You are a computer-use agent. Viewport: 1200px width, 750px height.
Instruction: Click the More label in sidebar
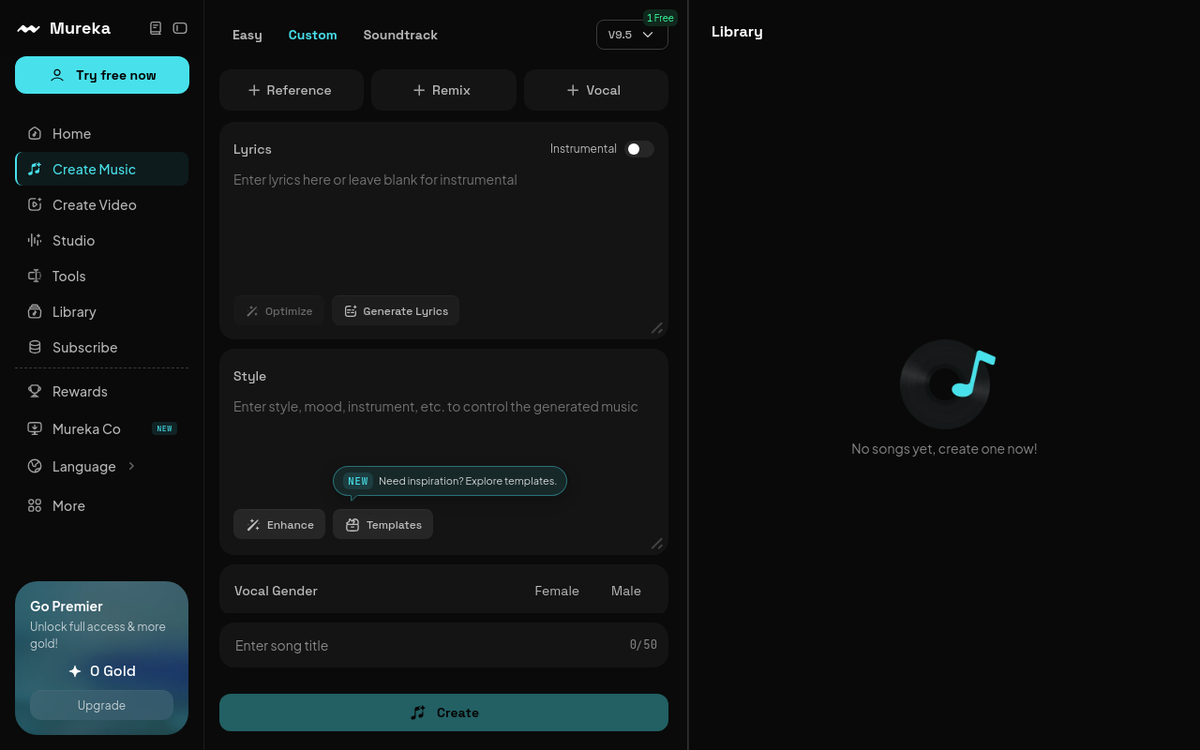[69, 506]
